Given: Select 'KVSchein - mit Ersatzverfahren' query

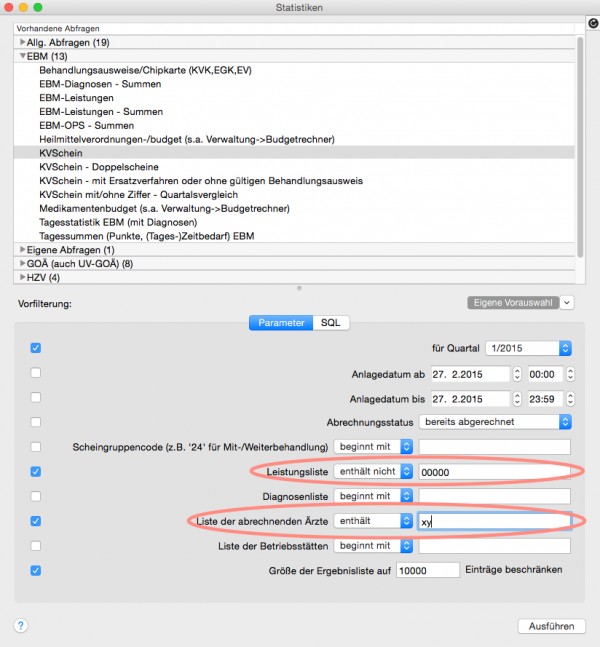Looking at the screenshot, I should click(201, 181).
